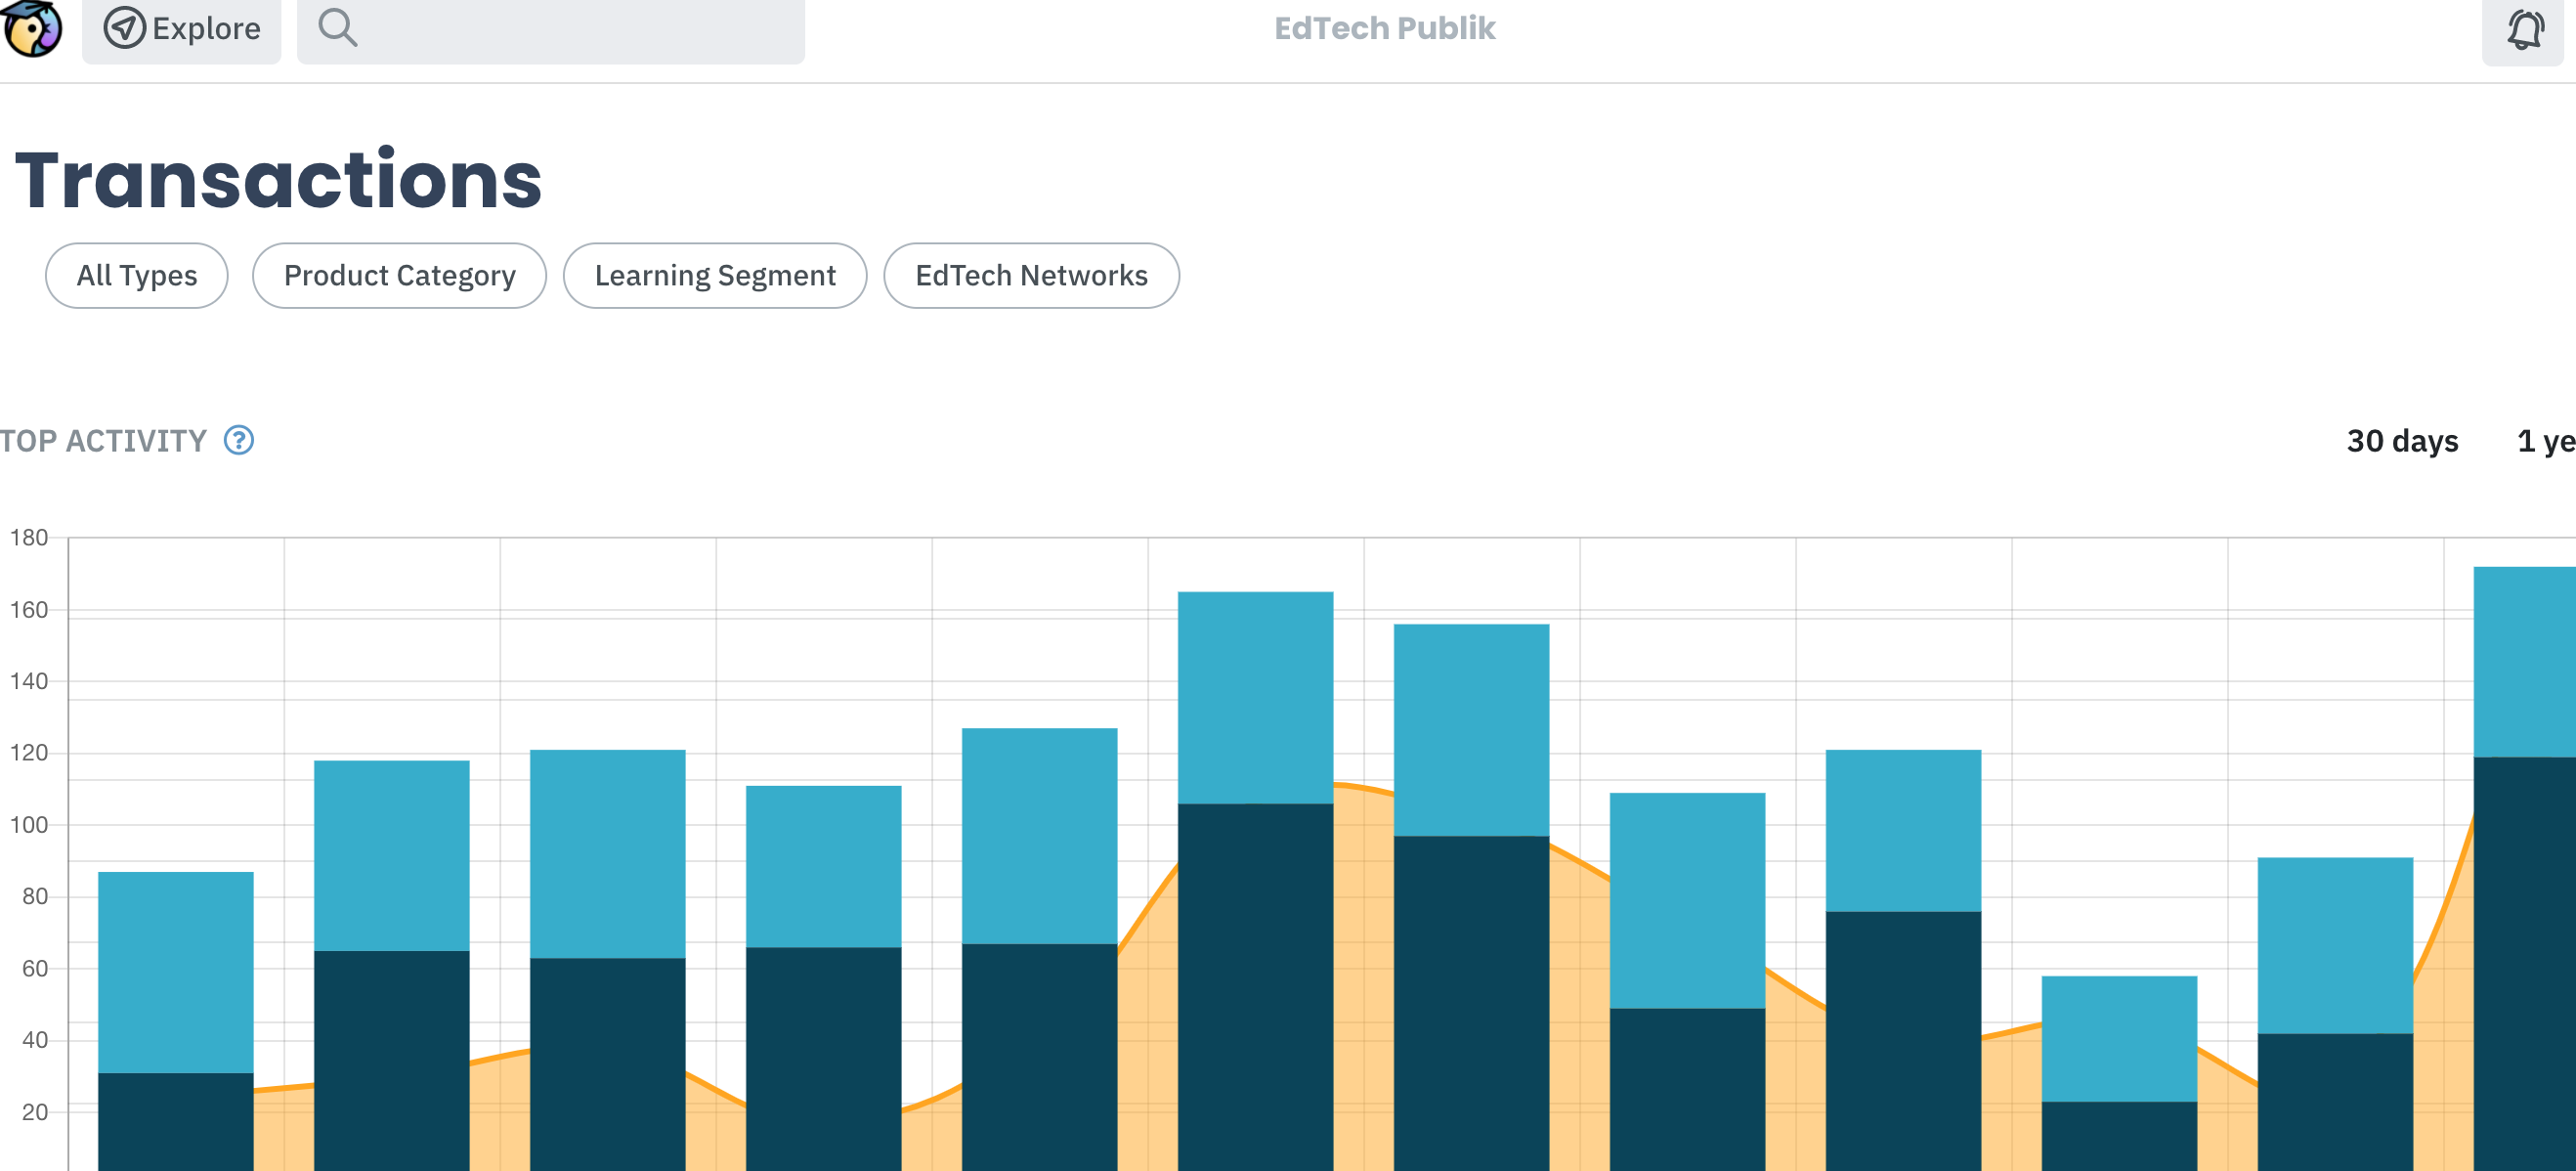Image resolution: width=2576 pixels, height=1171 pixels.
Task: Click the owl logo in top left corner
Action: pos(31,28)
